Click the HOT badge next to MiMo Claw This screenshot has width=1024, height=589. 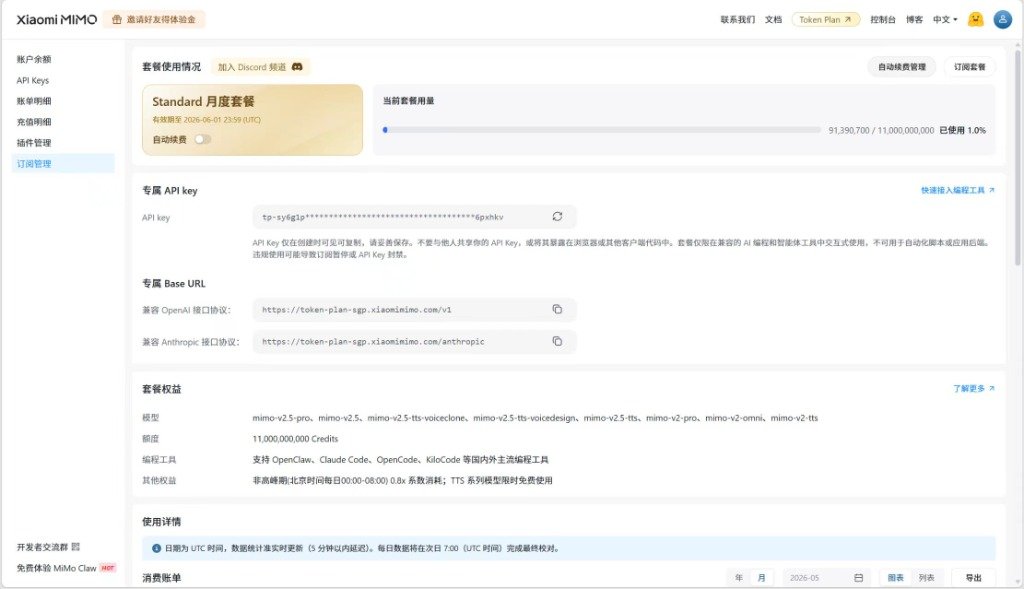pyautogui.click(x=108, y=567)
